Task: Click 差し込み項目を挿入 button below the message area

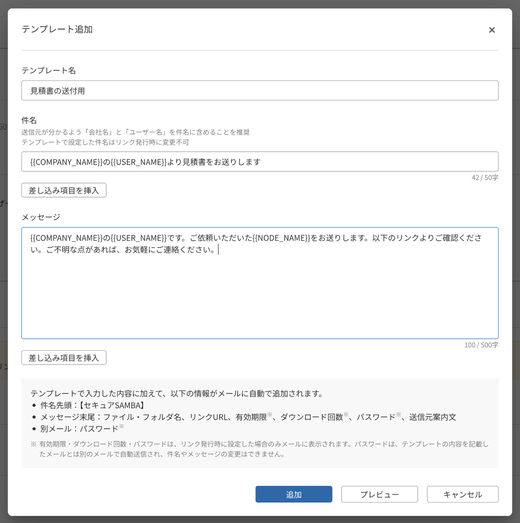Action: point(64,358)
